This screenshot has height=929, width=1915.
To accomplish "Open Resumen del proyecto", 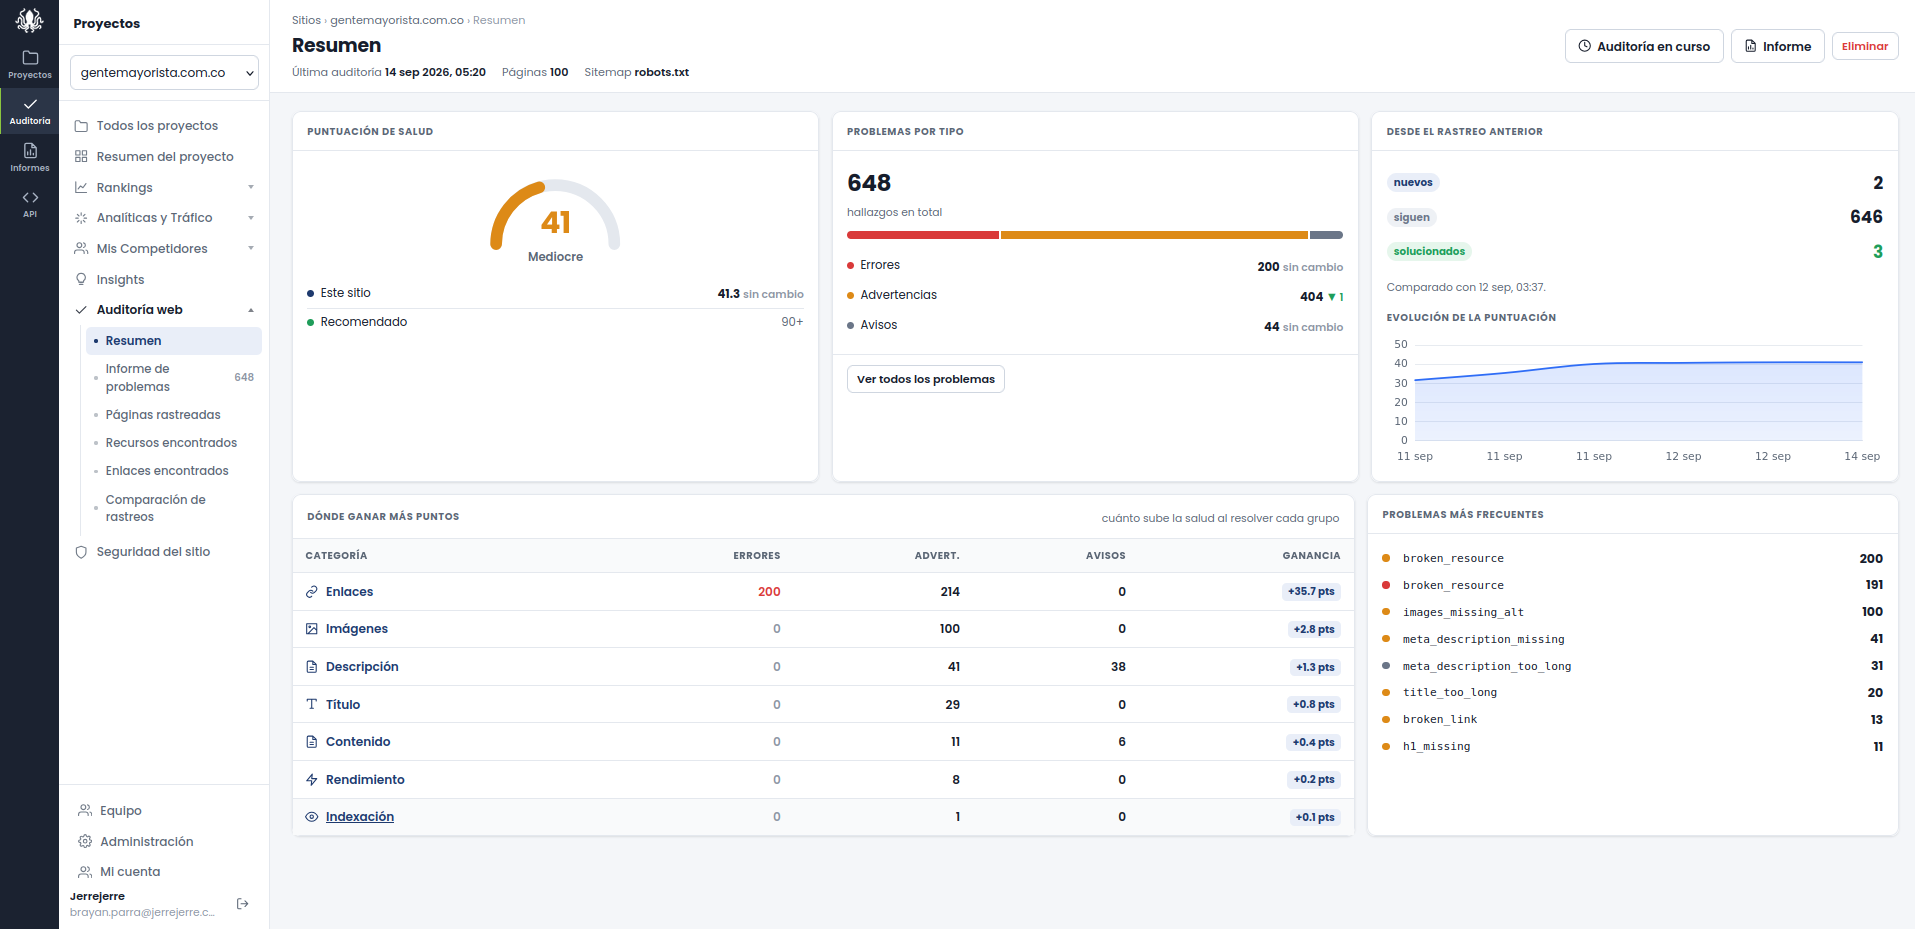I will pyautogui.click(x=164, y=157).
